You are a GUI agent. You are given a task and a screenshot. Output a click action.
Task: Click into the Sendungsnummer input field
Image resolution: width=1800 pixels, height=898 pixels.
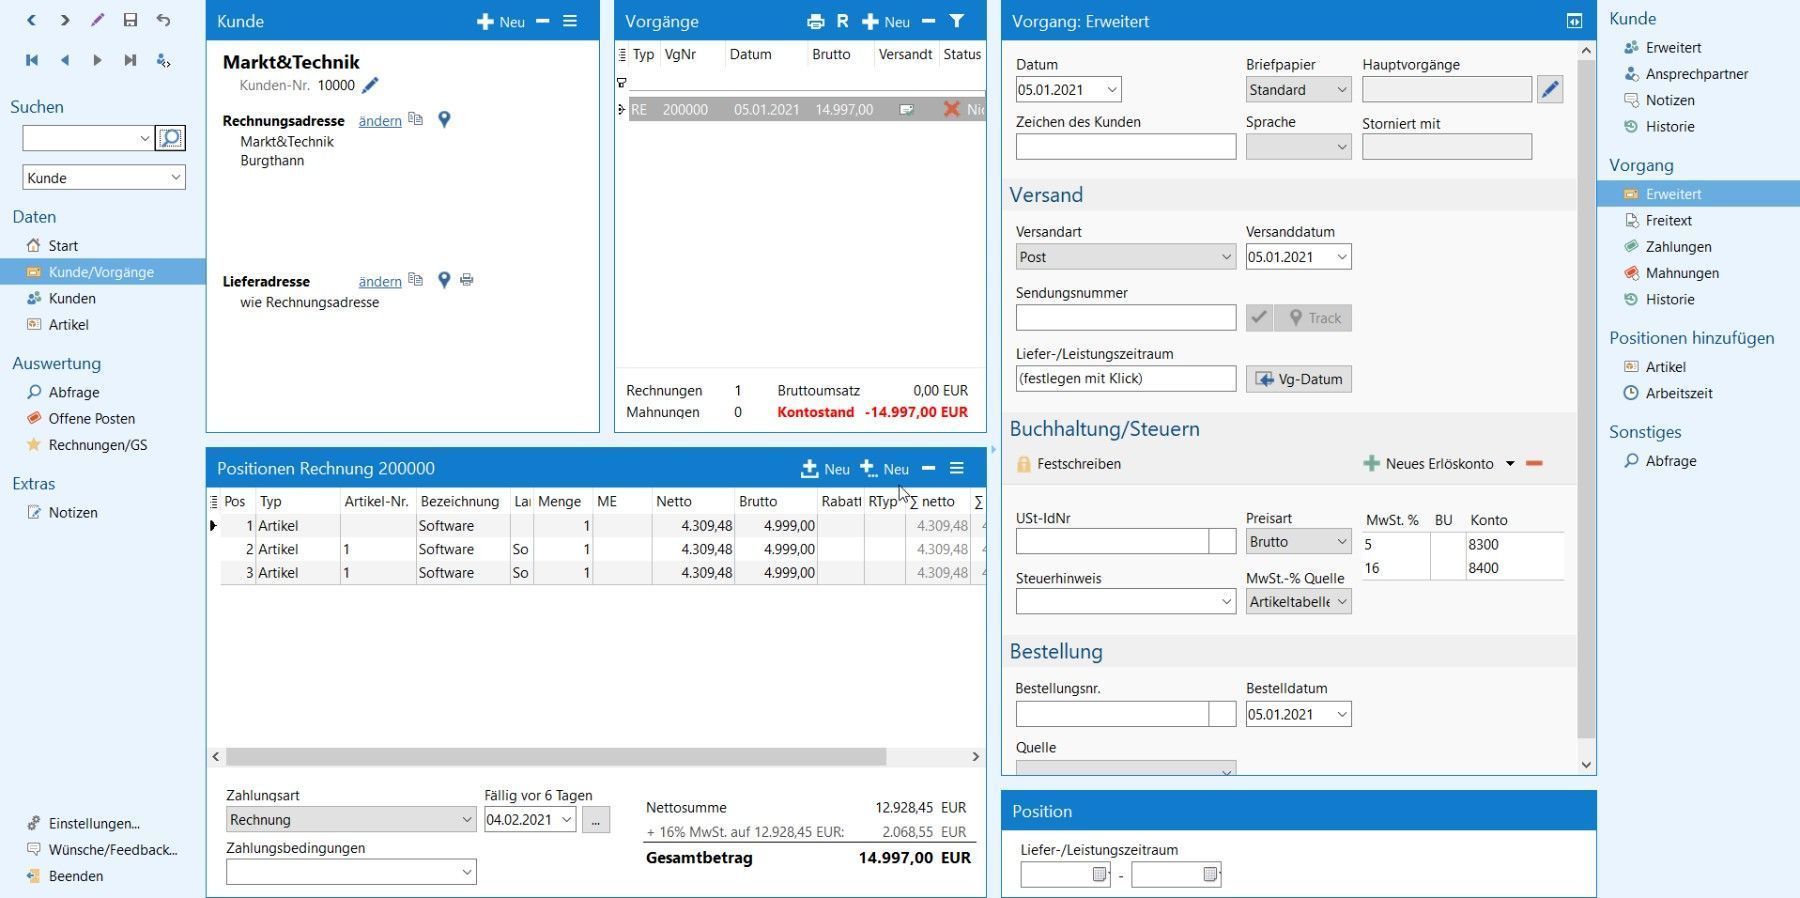1125,318
